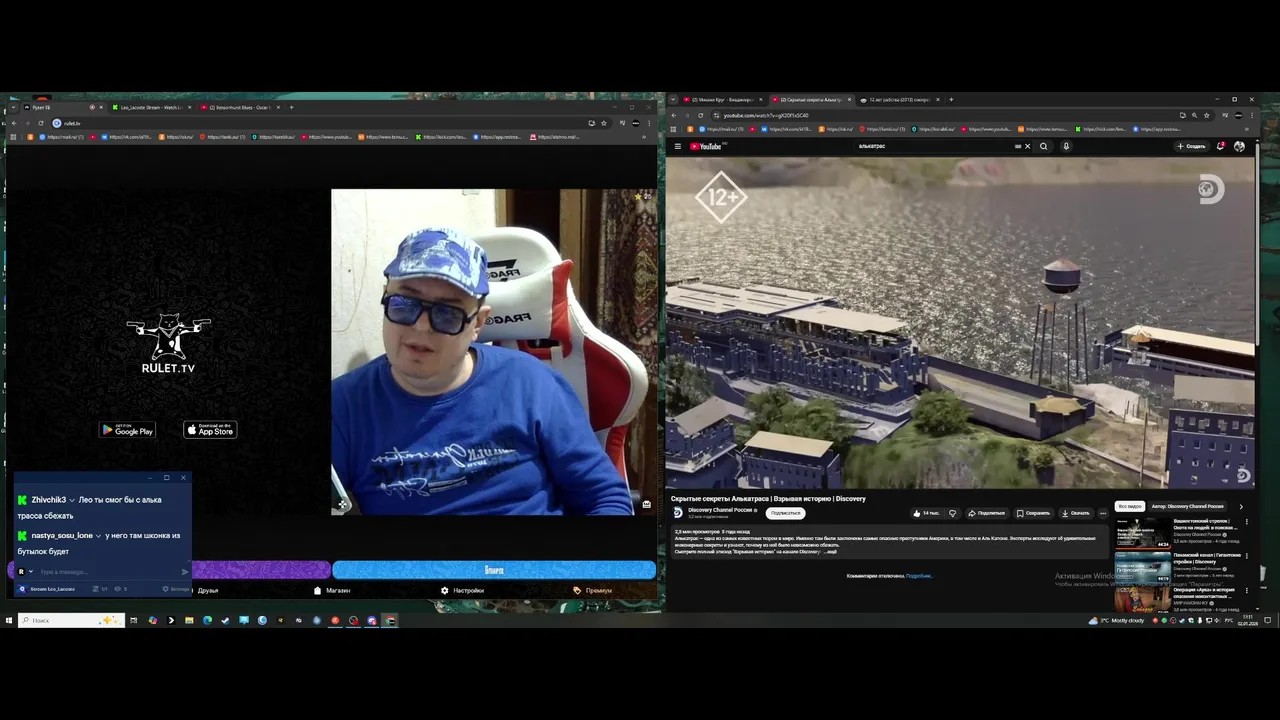
Task: Click the rulet.tv raccoon logo
Action: tap(168, 343)
